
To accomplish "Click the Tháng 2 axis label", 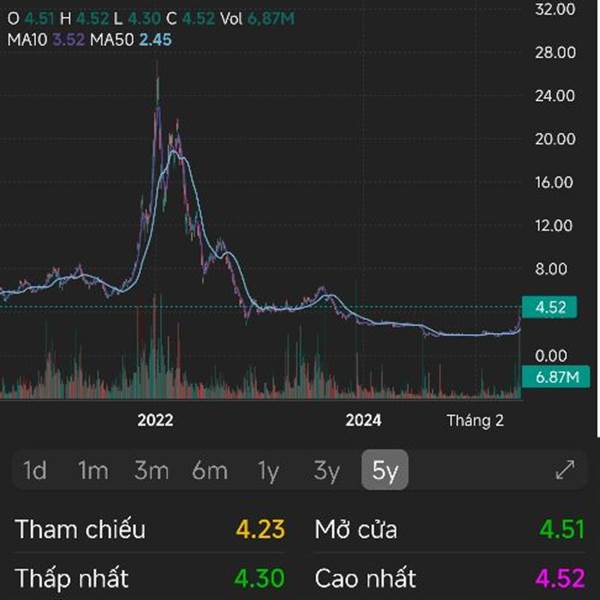I will click(x=475, y=421).
